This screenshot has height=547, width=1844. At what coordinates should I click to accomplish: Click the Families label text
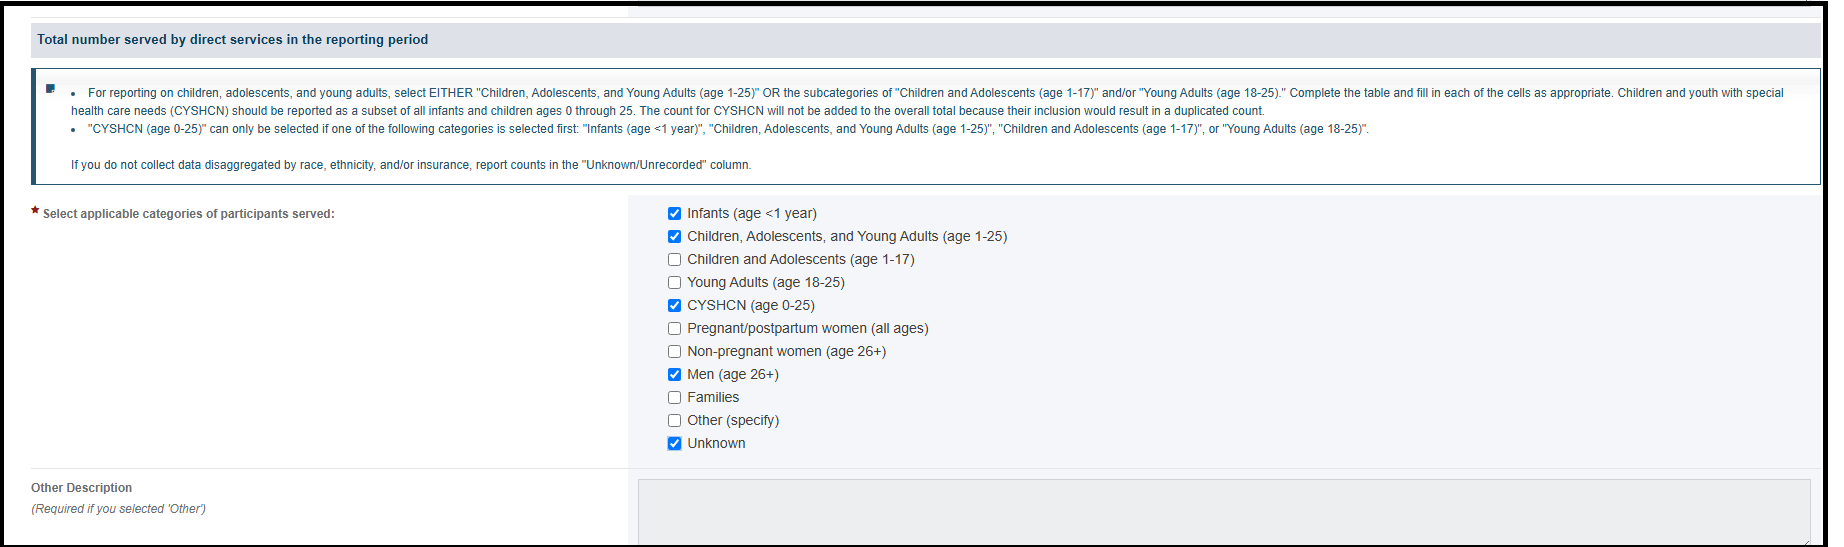(x=713, y=397)
